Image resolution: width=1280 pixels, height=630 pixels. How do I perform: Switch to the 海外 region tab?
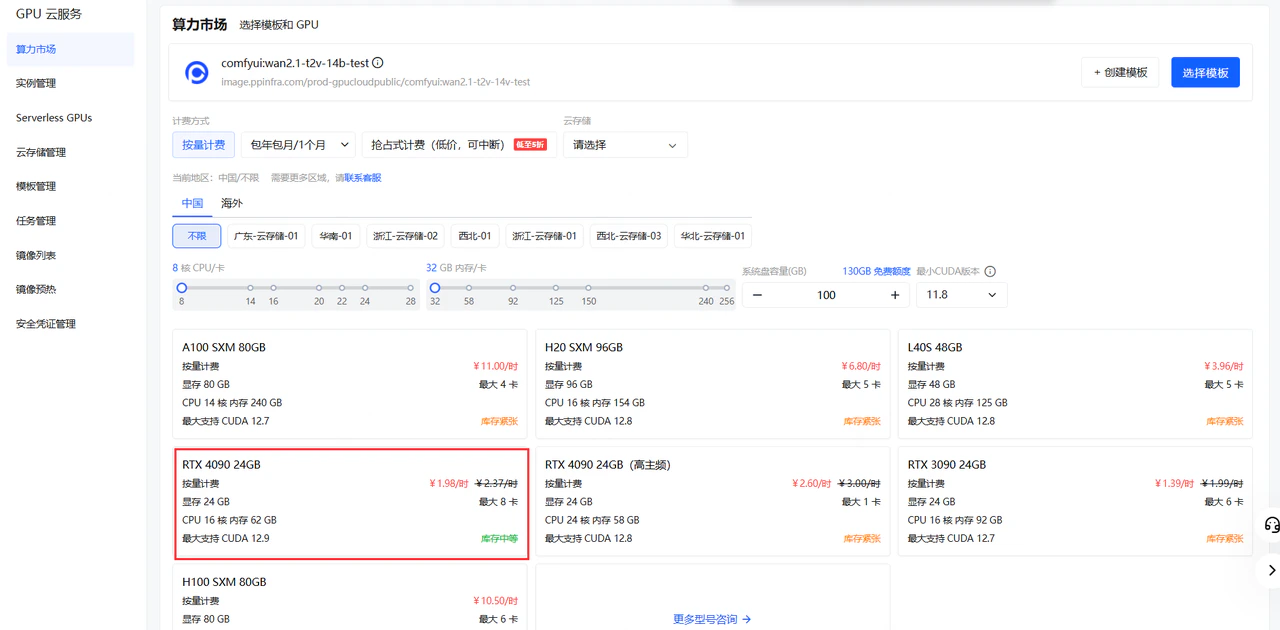point(232,203)
